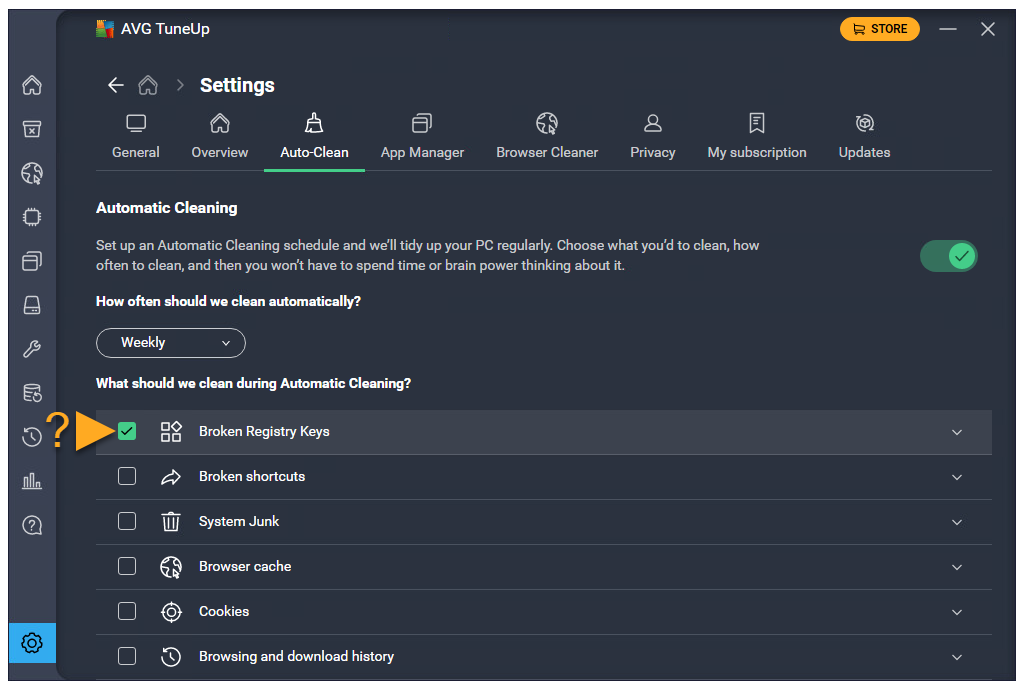1027x688 pixels.
Task: Uncheck the Broken Registry Keys checkbox
Action: (x=127, y=431)
